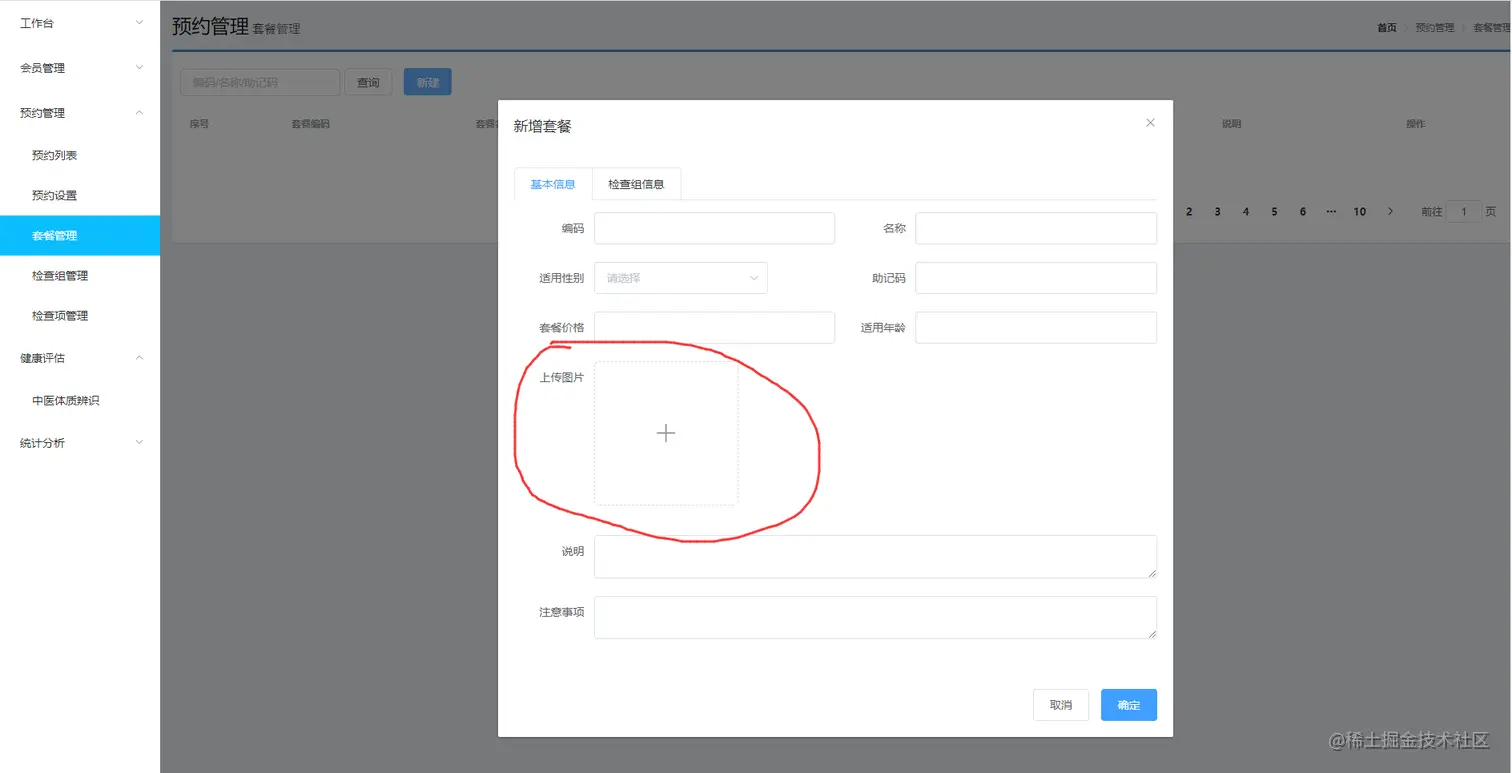
Task: Go to next page with the arrow
Action: (x=1390, y=211)
